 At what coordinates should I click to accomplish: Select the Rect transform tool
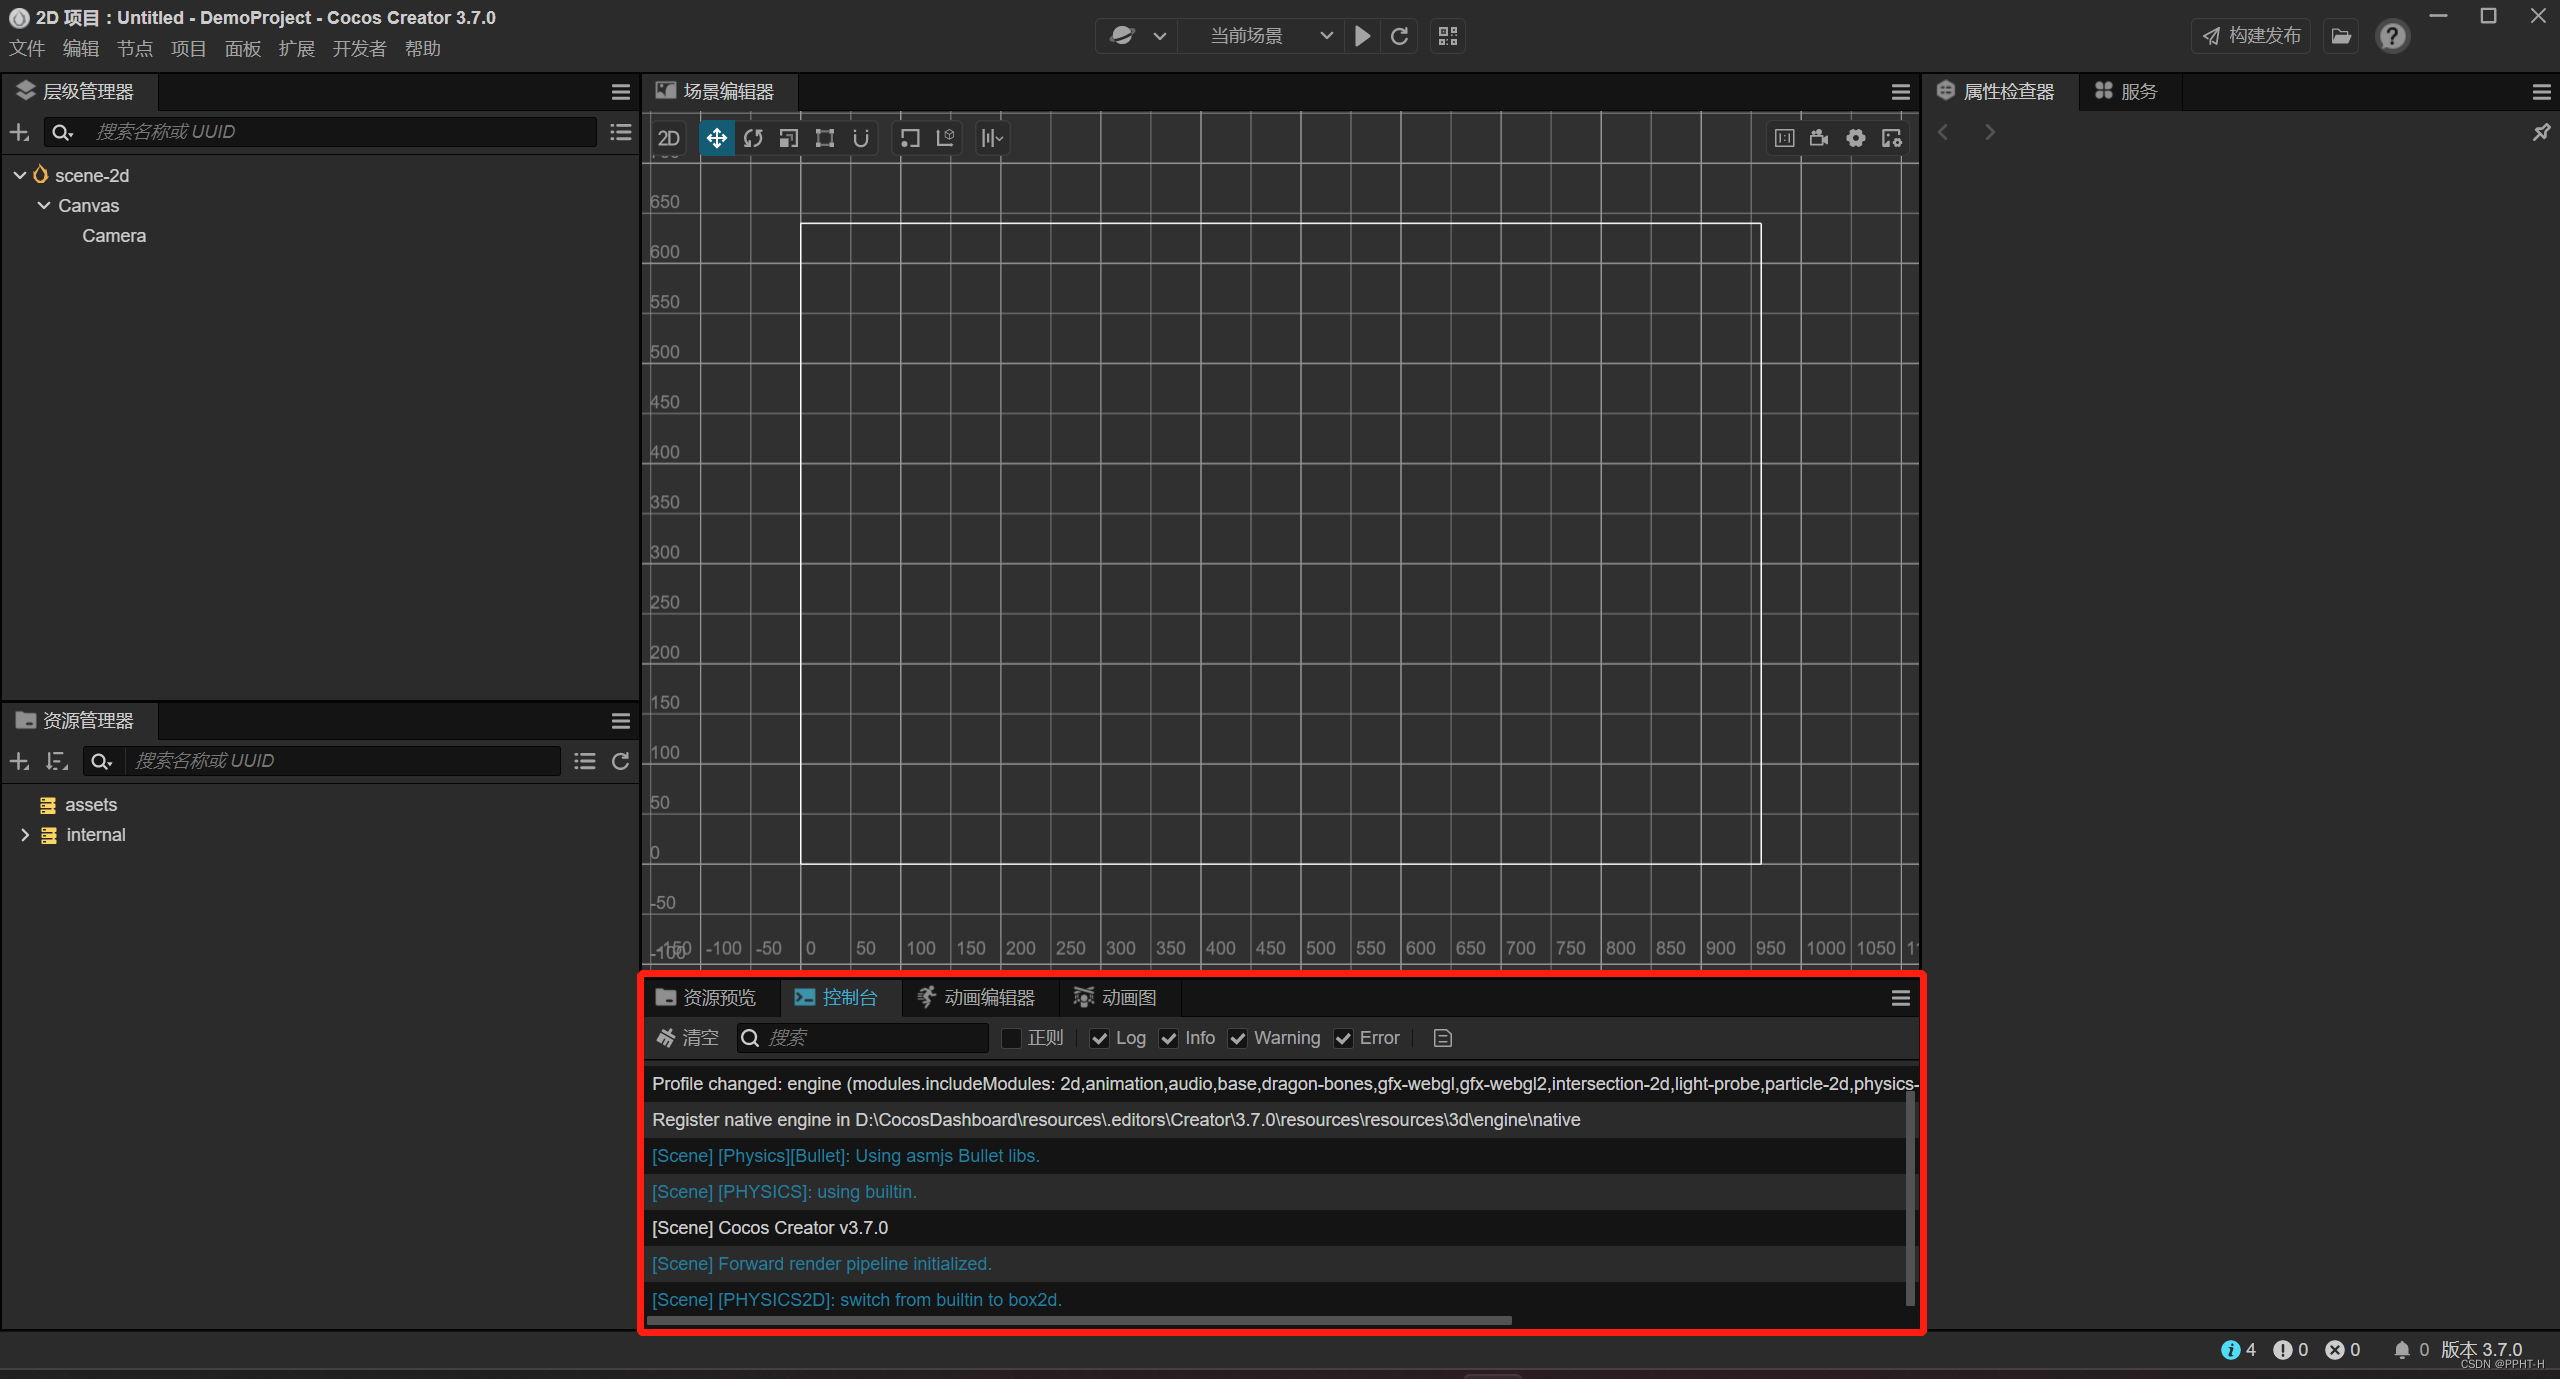click(x=825, y=138)
